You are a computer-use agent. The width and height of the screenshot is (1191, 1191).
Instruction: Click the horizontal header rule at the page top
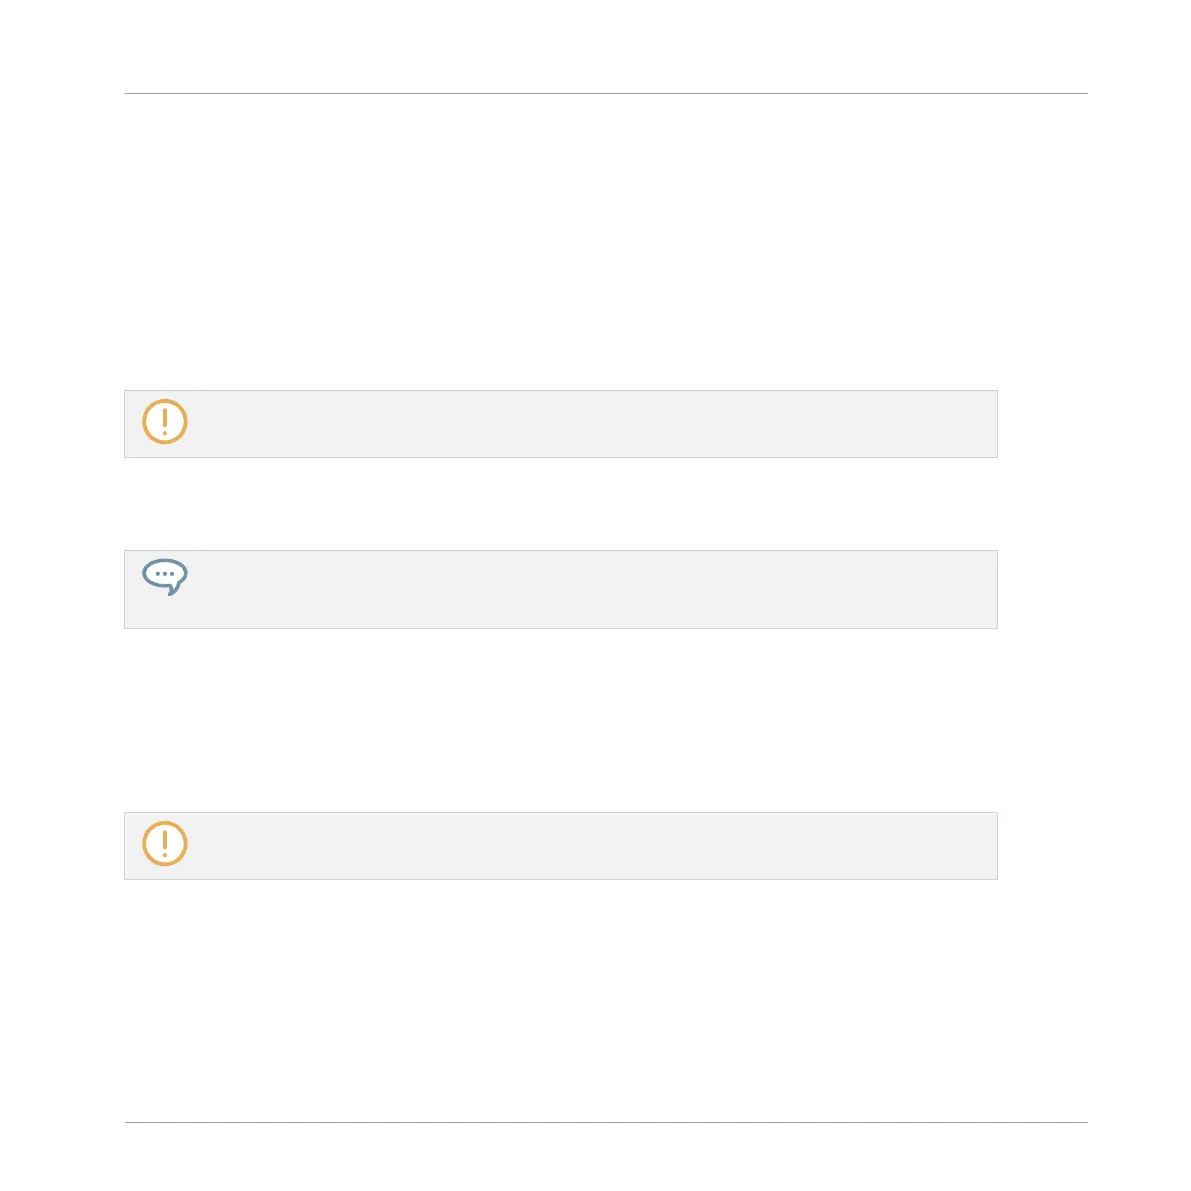(606, 93)
